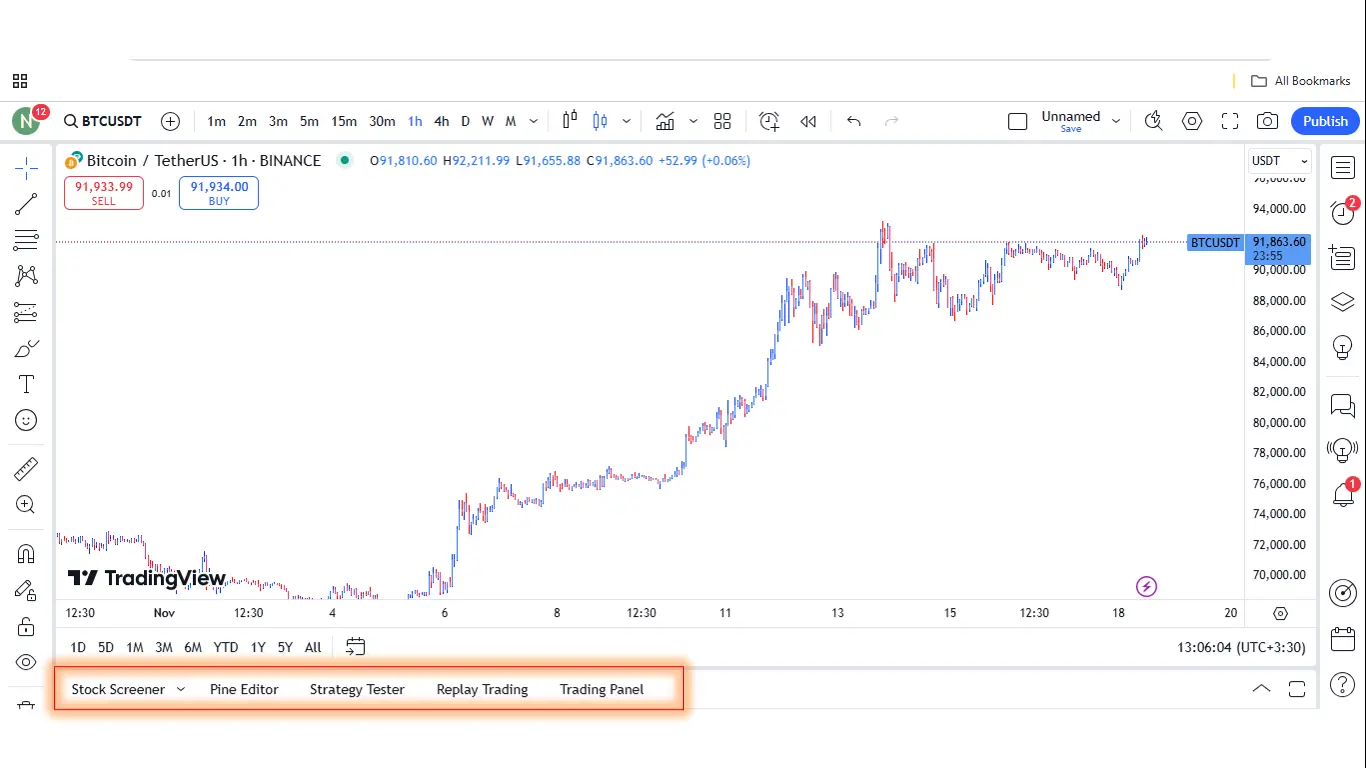Open chart settings hexagon icon
This screenshot has height=768, width=1366.
(x=1192, y=121)
